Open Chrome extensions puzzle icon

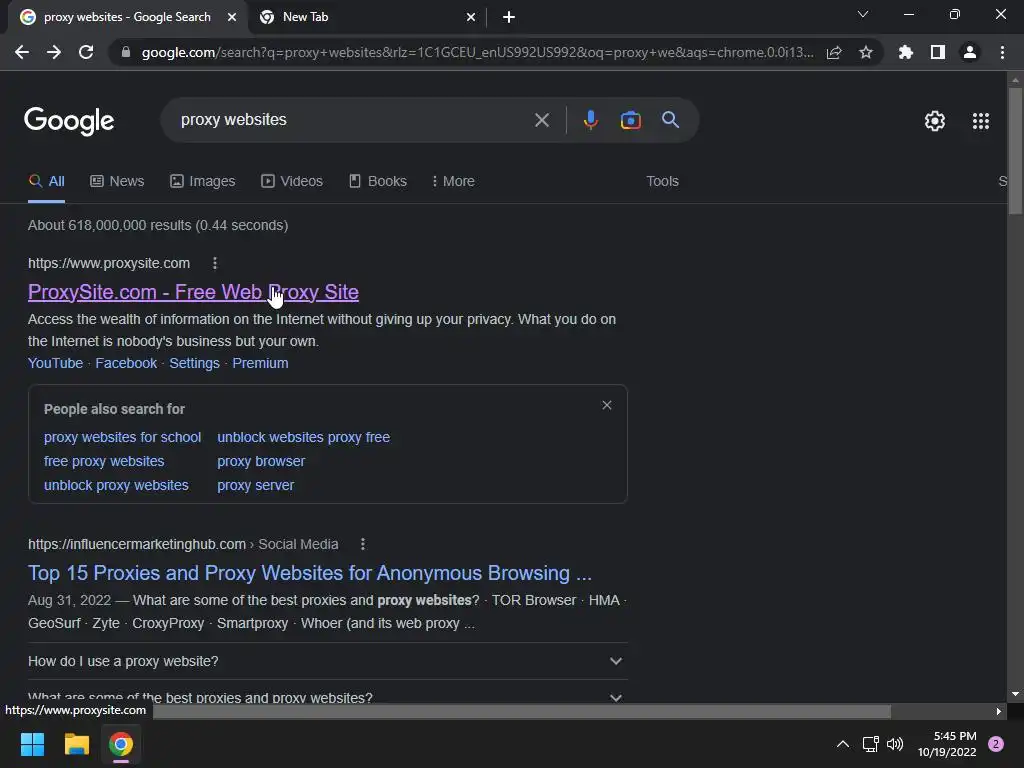pyautogui.click(x=906, y=52)
